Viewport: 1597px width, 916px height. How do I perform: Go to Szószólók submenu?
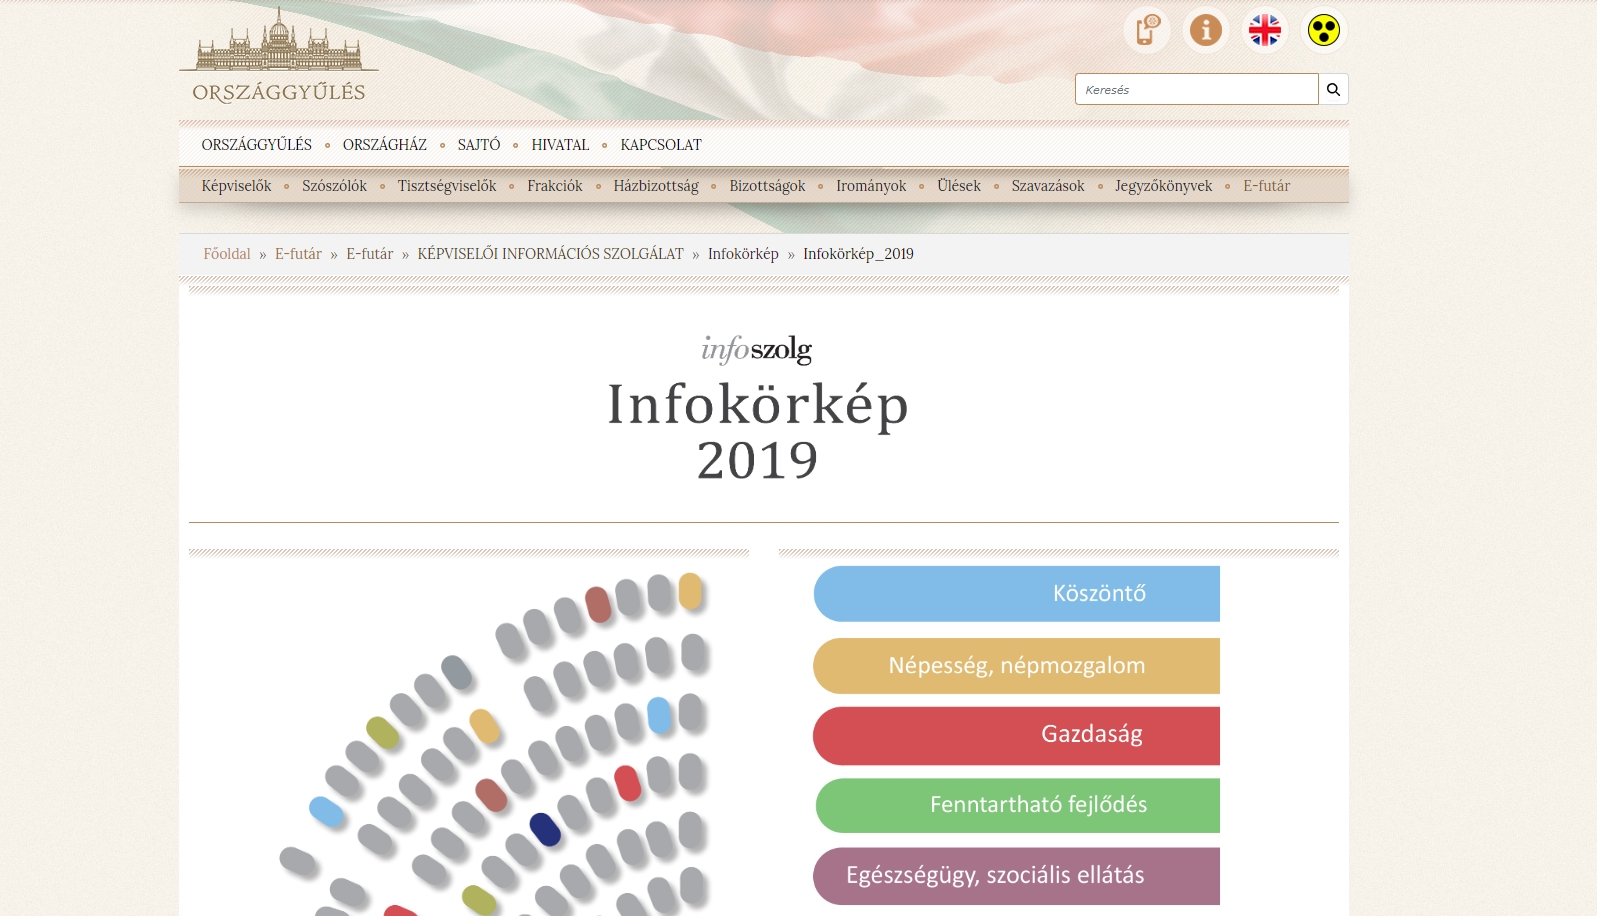pos(334,186)
